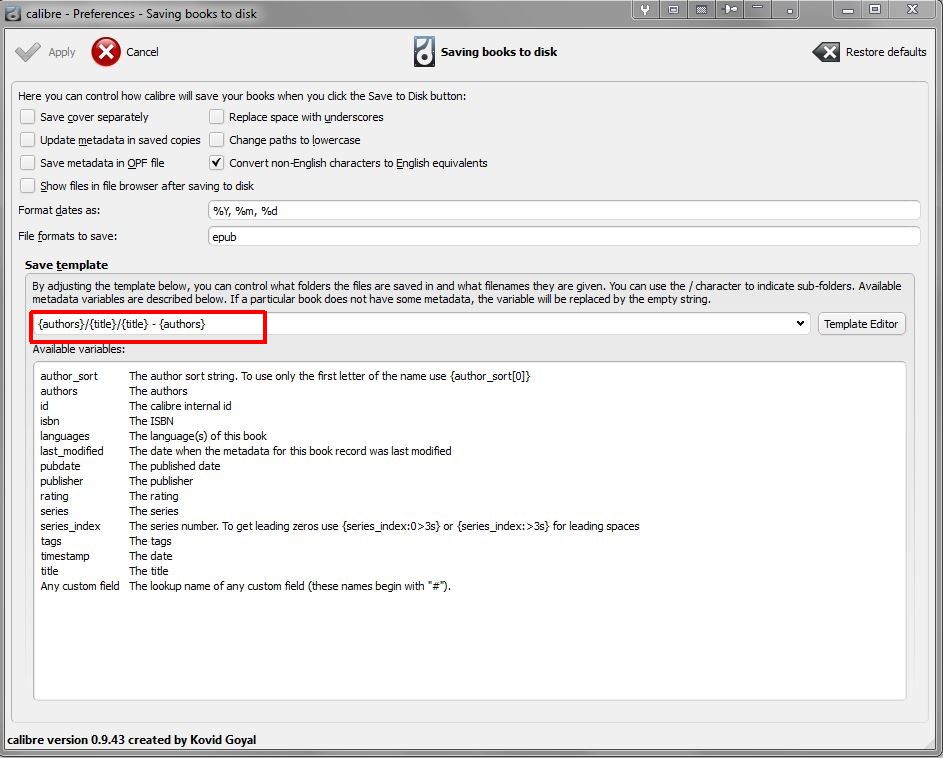The width and height of the screenshot is (943, 758).
Task: Open the save template dropdown arrow
Action: click(x=800, y=324)
